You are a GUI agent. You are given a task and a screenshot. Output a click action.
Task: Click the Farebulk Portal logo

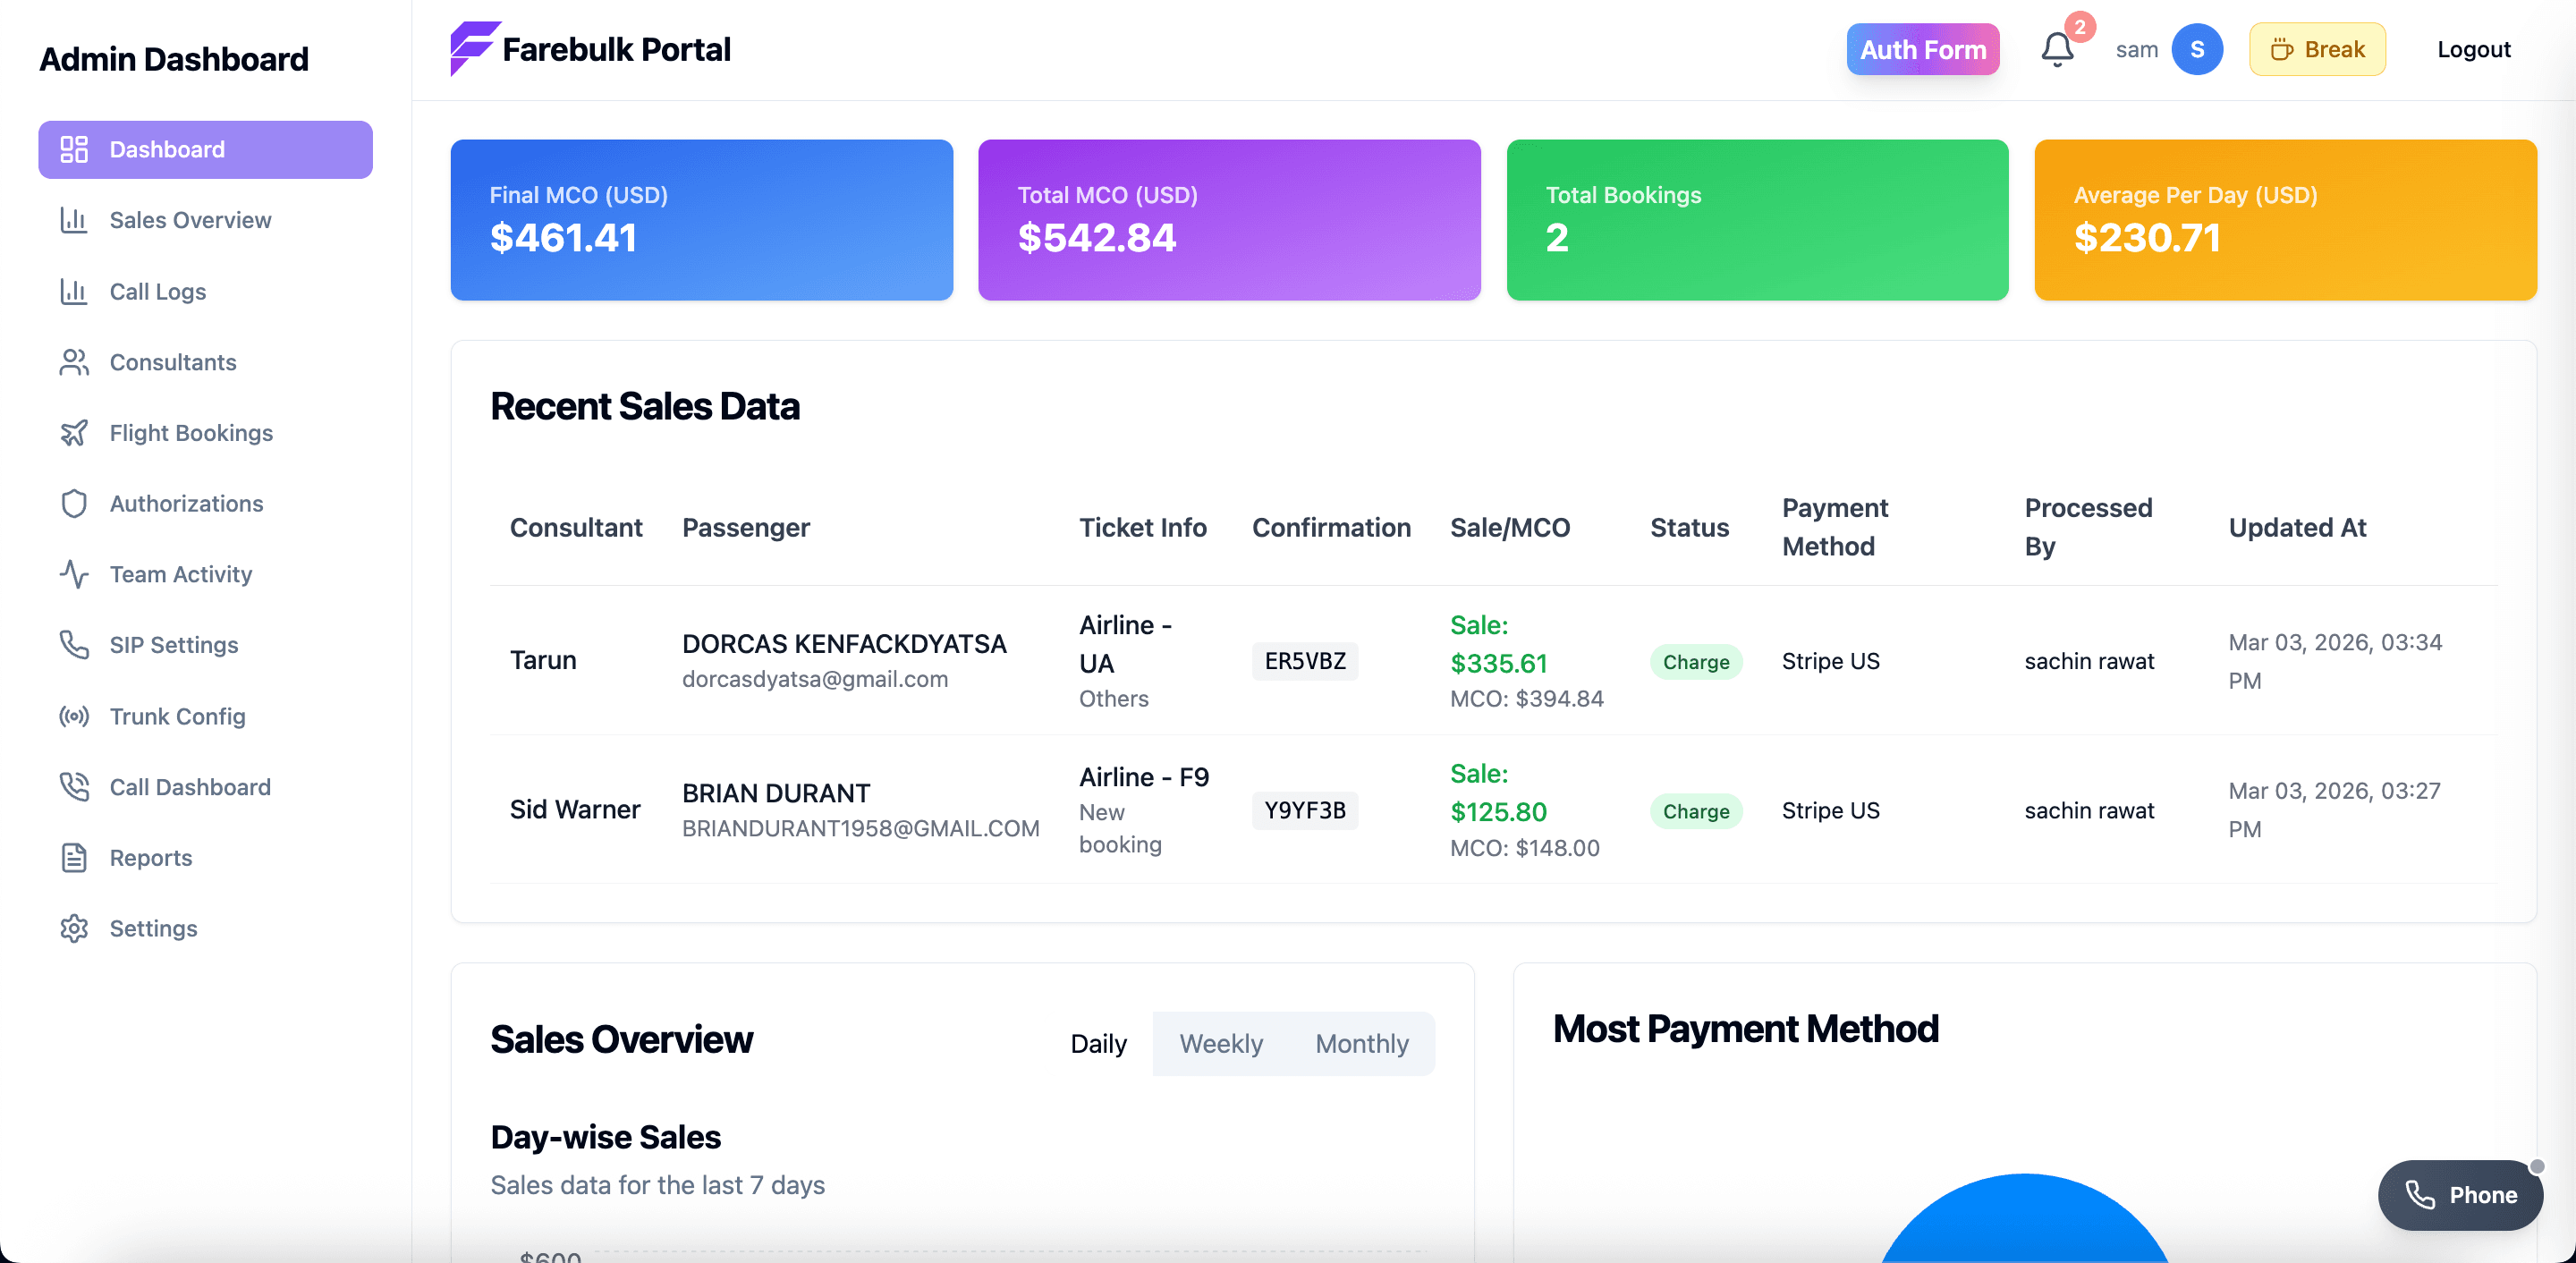click(474, 48)
